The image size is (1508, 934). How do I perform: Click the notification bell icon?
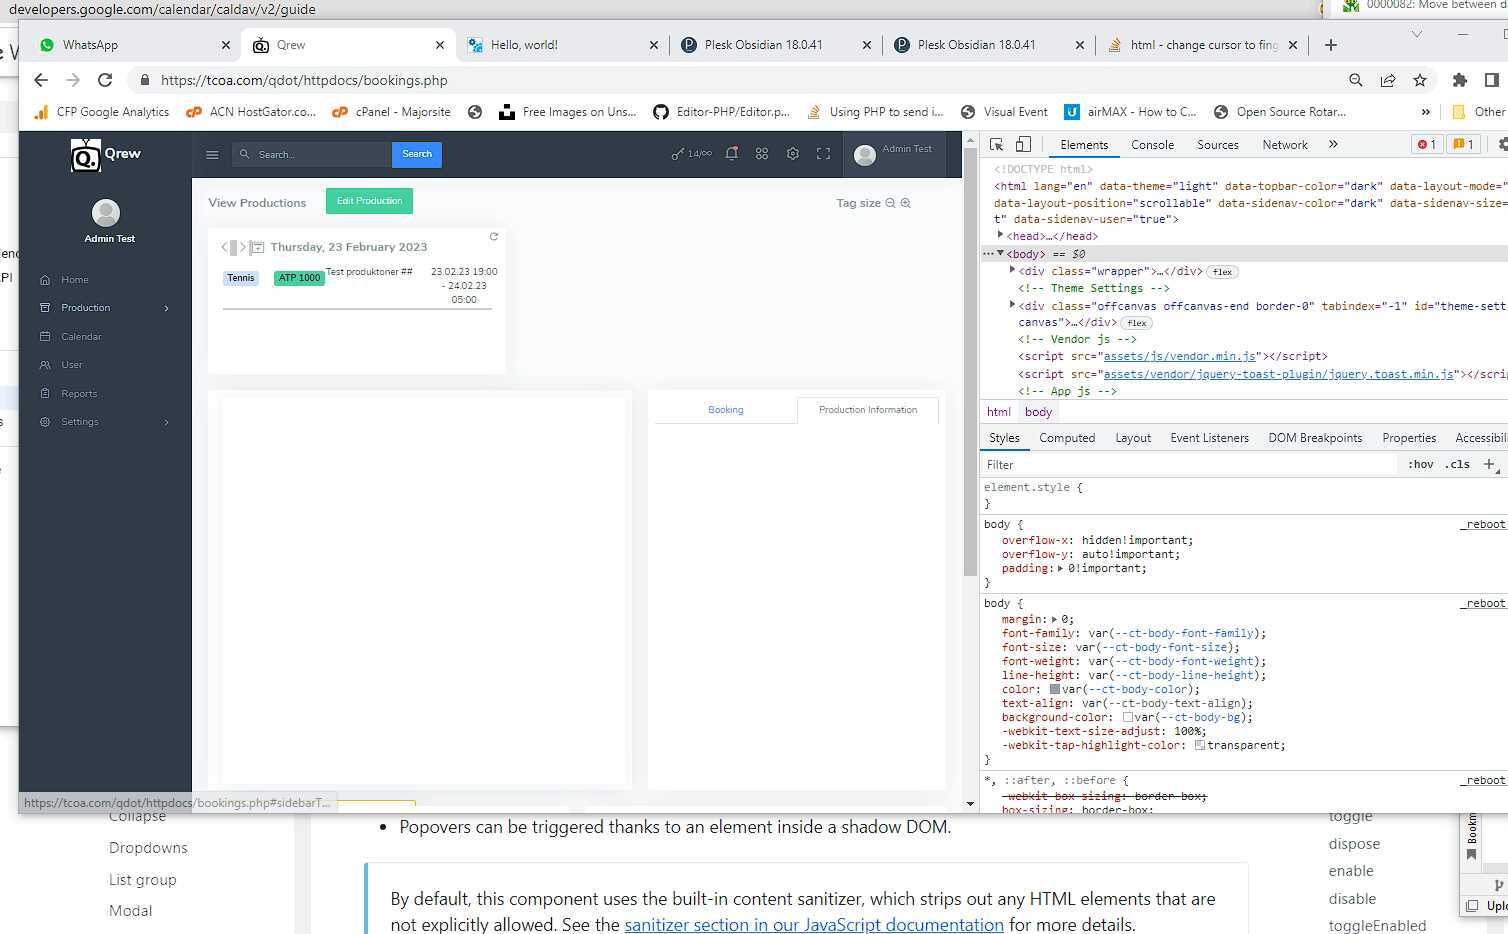pos(731,154)
